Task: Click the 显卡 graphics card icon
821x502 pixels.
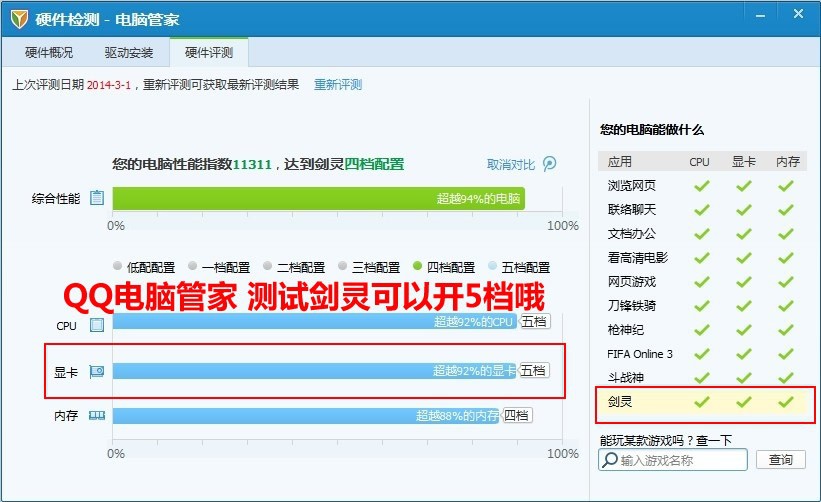Action: [97, 372]
